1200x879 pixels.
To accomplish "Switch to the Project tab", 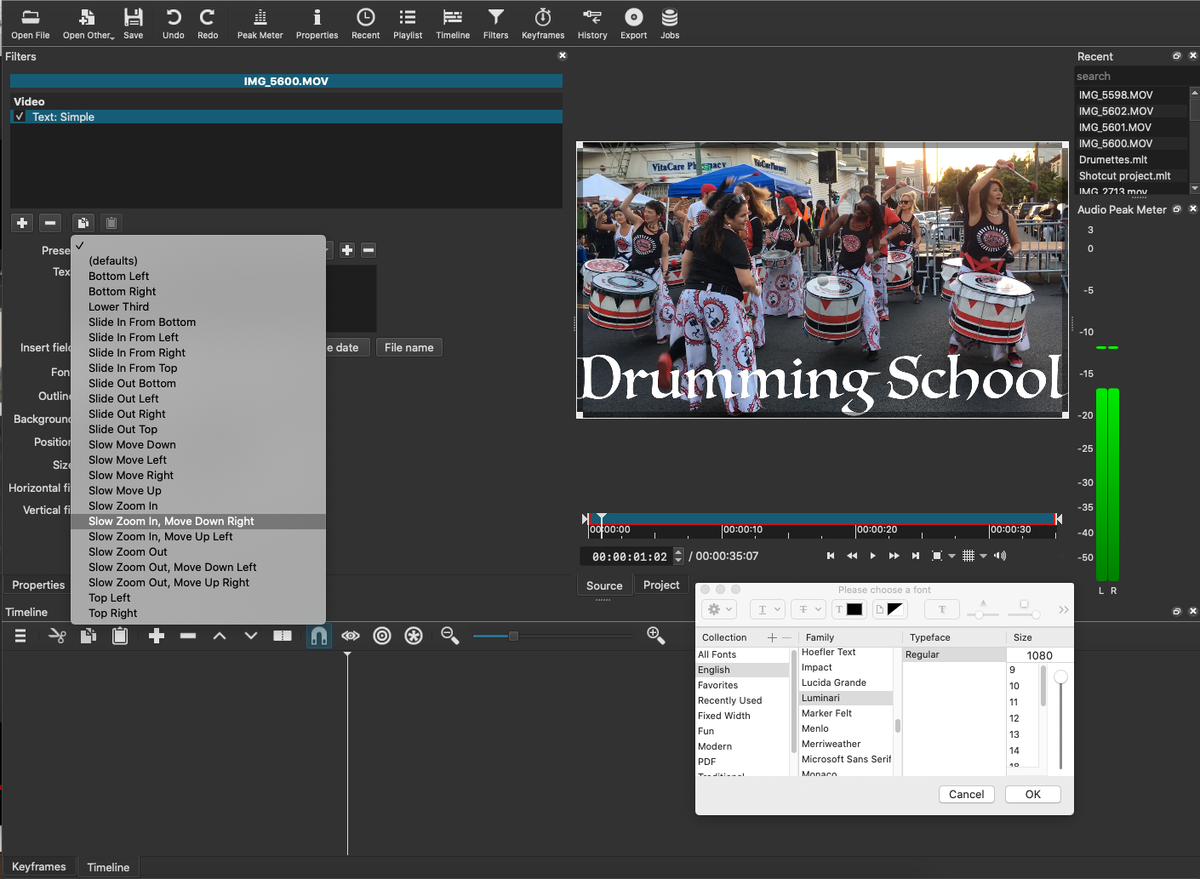I will 661,585.
